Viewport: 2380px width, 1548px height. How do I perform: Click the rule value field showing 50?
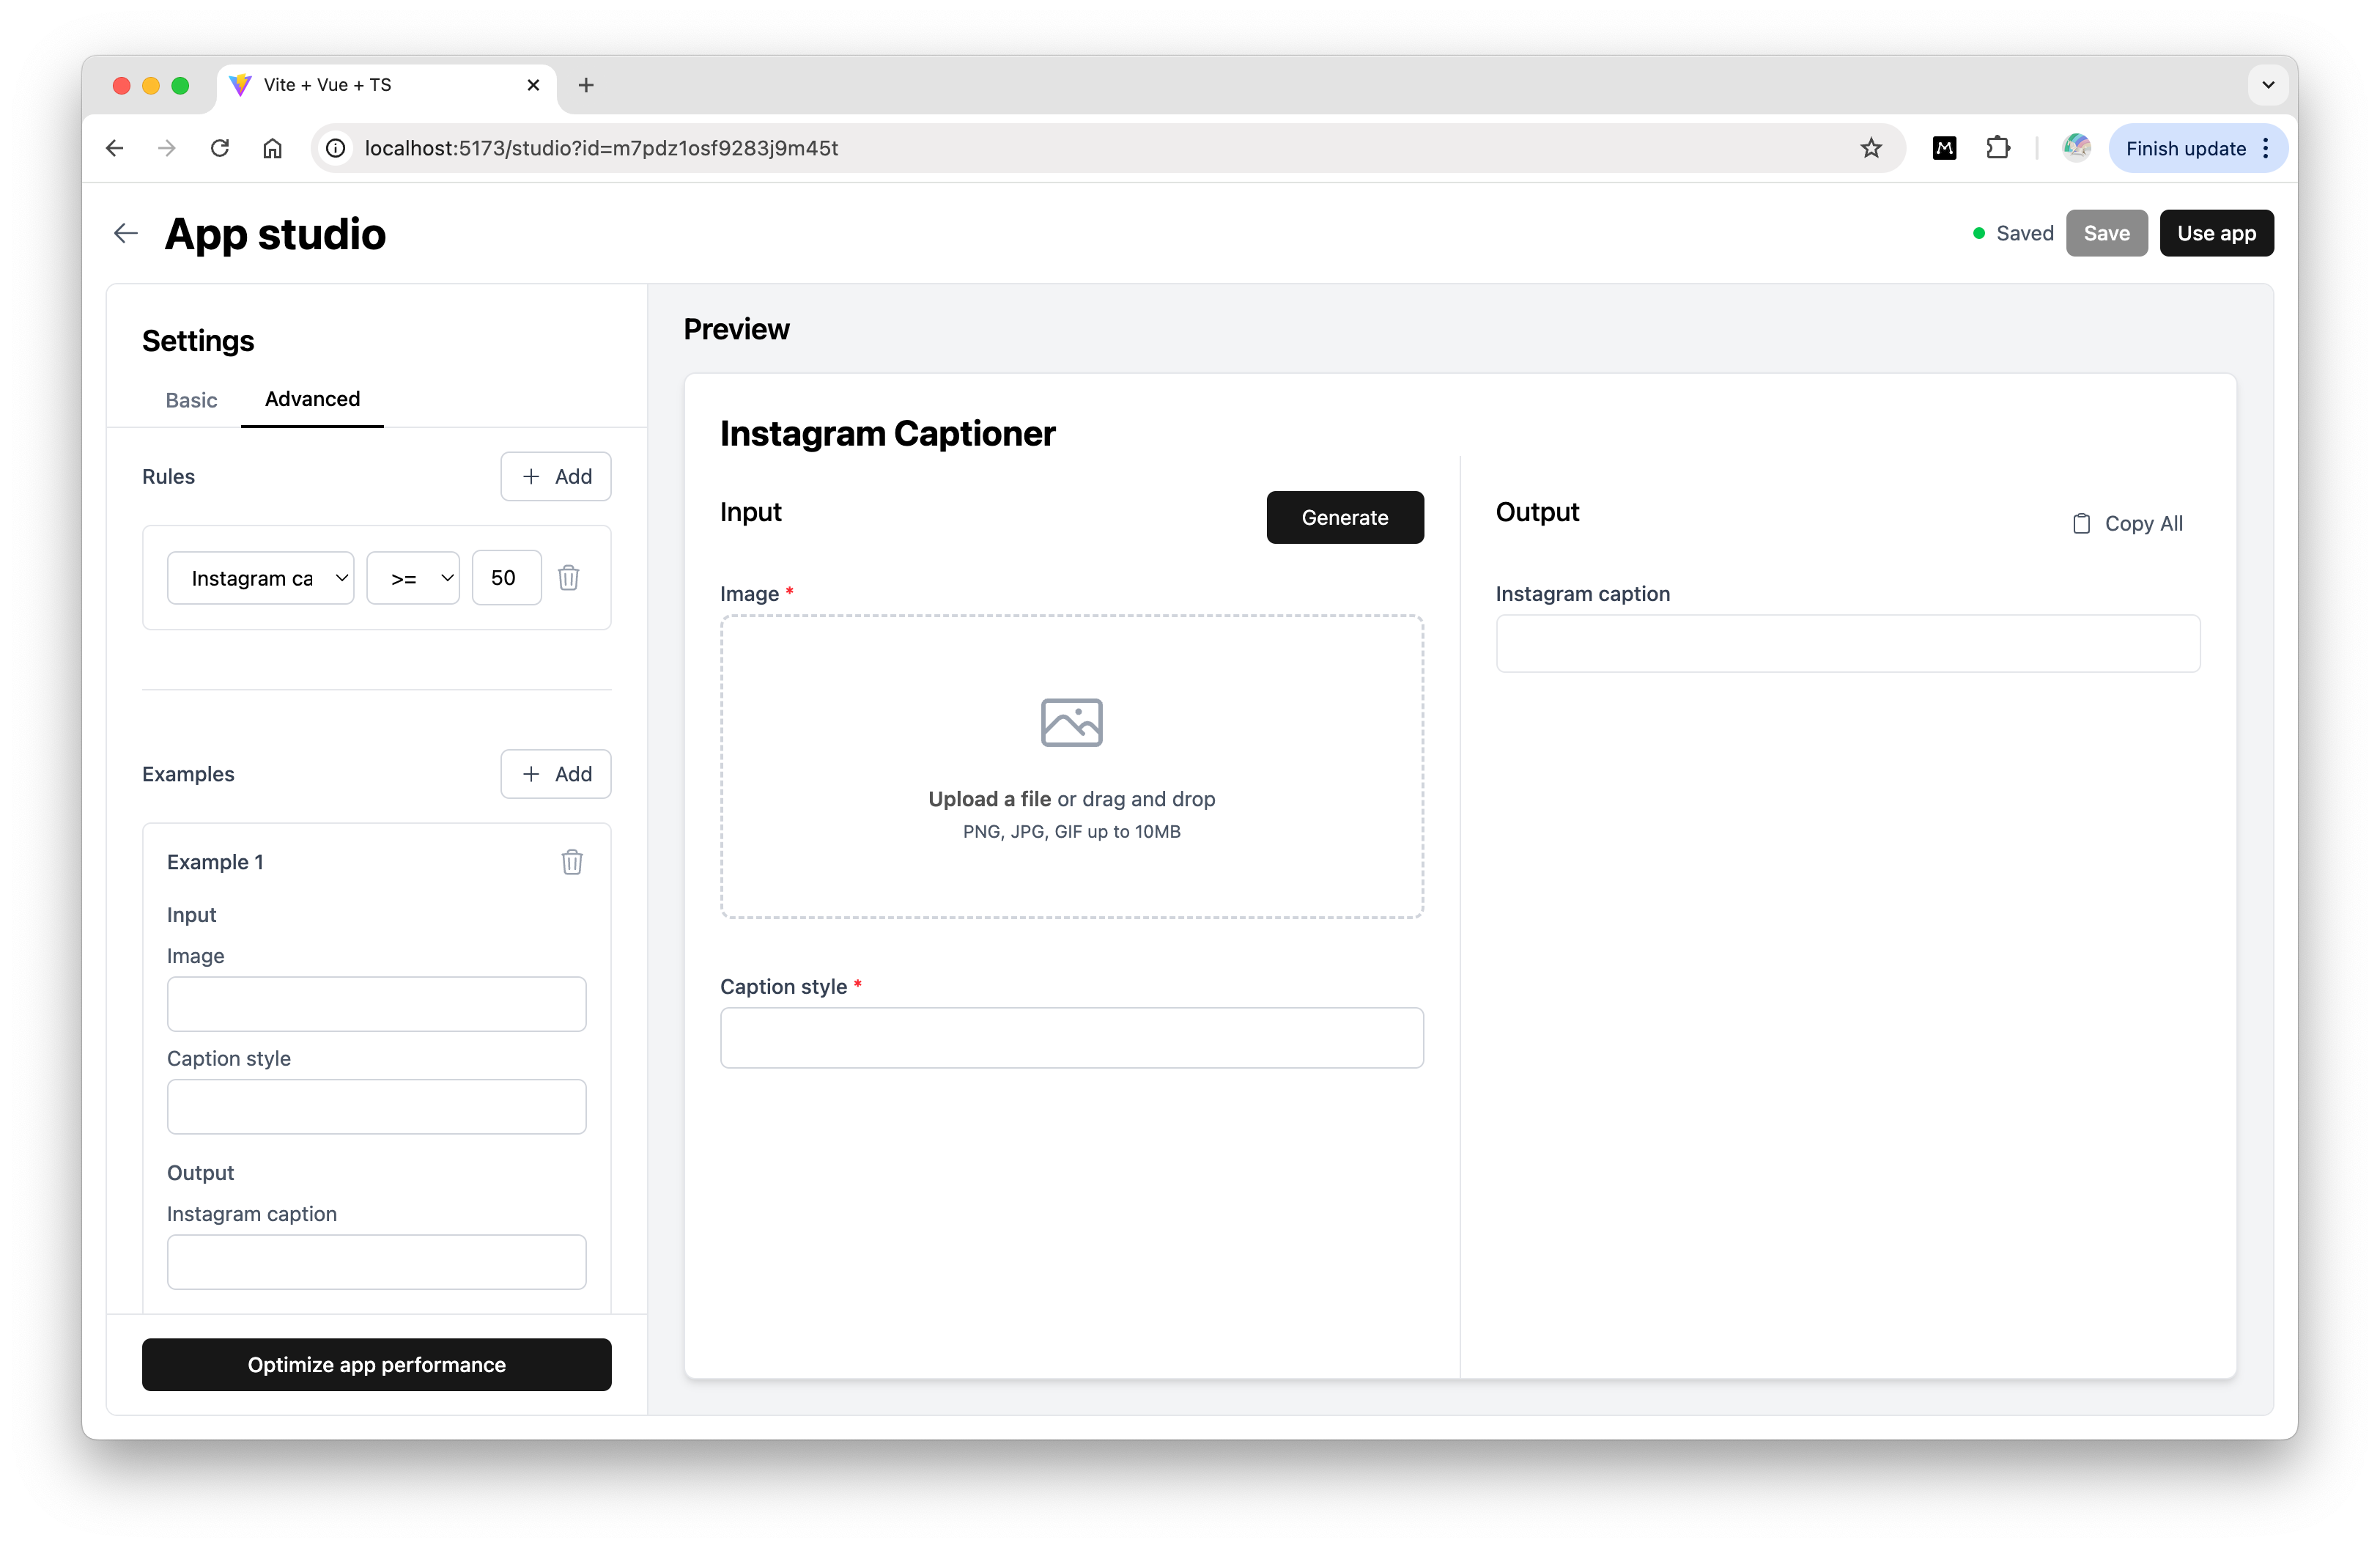[x=506, y=578]
